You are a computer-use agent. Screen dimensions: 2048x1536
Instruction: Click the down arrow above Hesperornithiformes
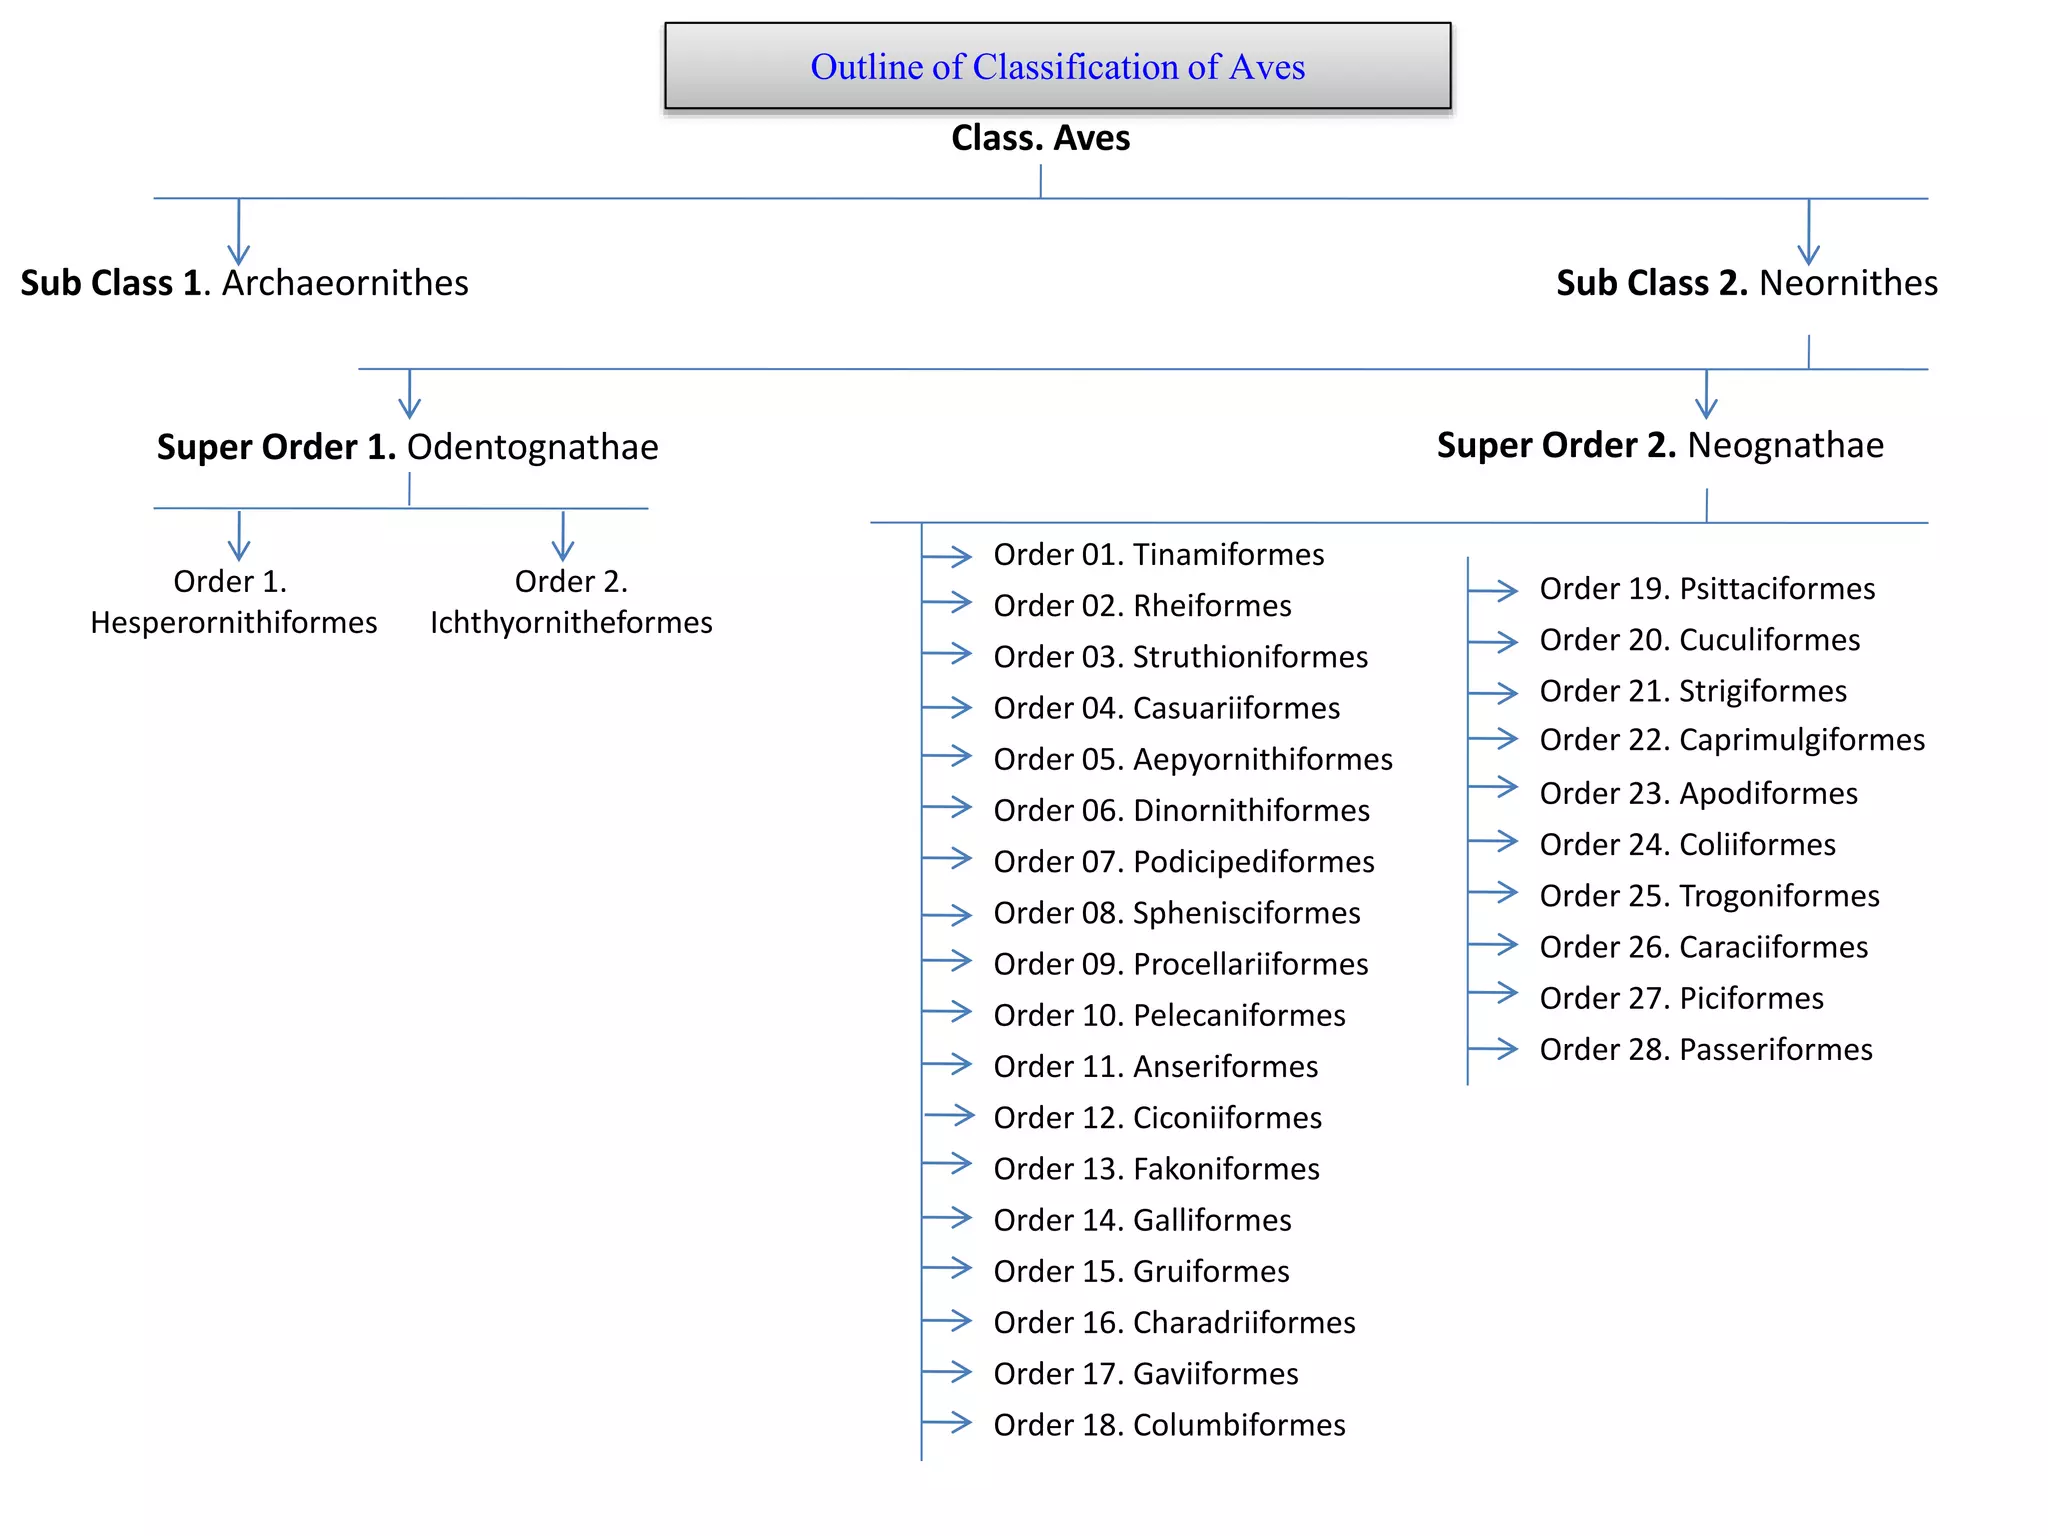pos(239,536)
